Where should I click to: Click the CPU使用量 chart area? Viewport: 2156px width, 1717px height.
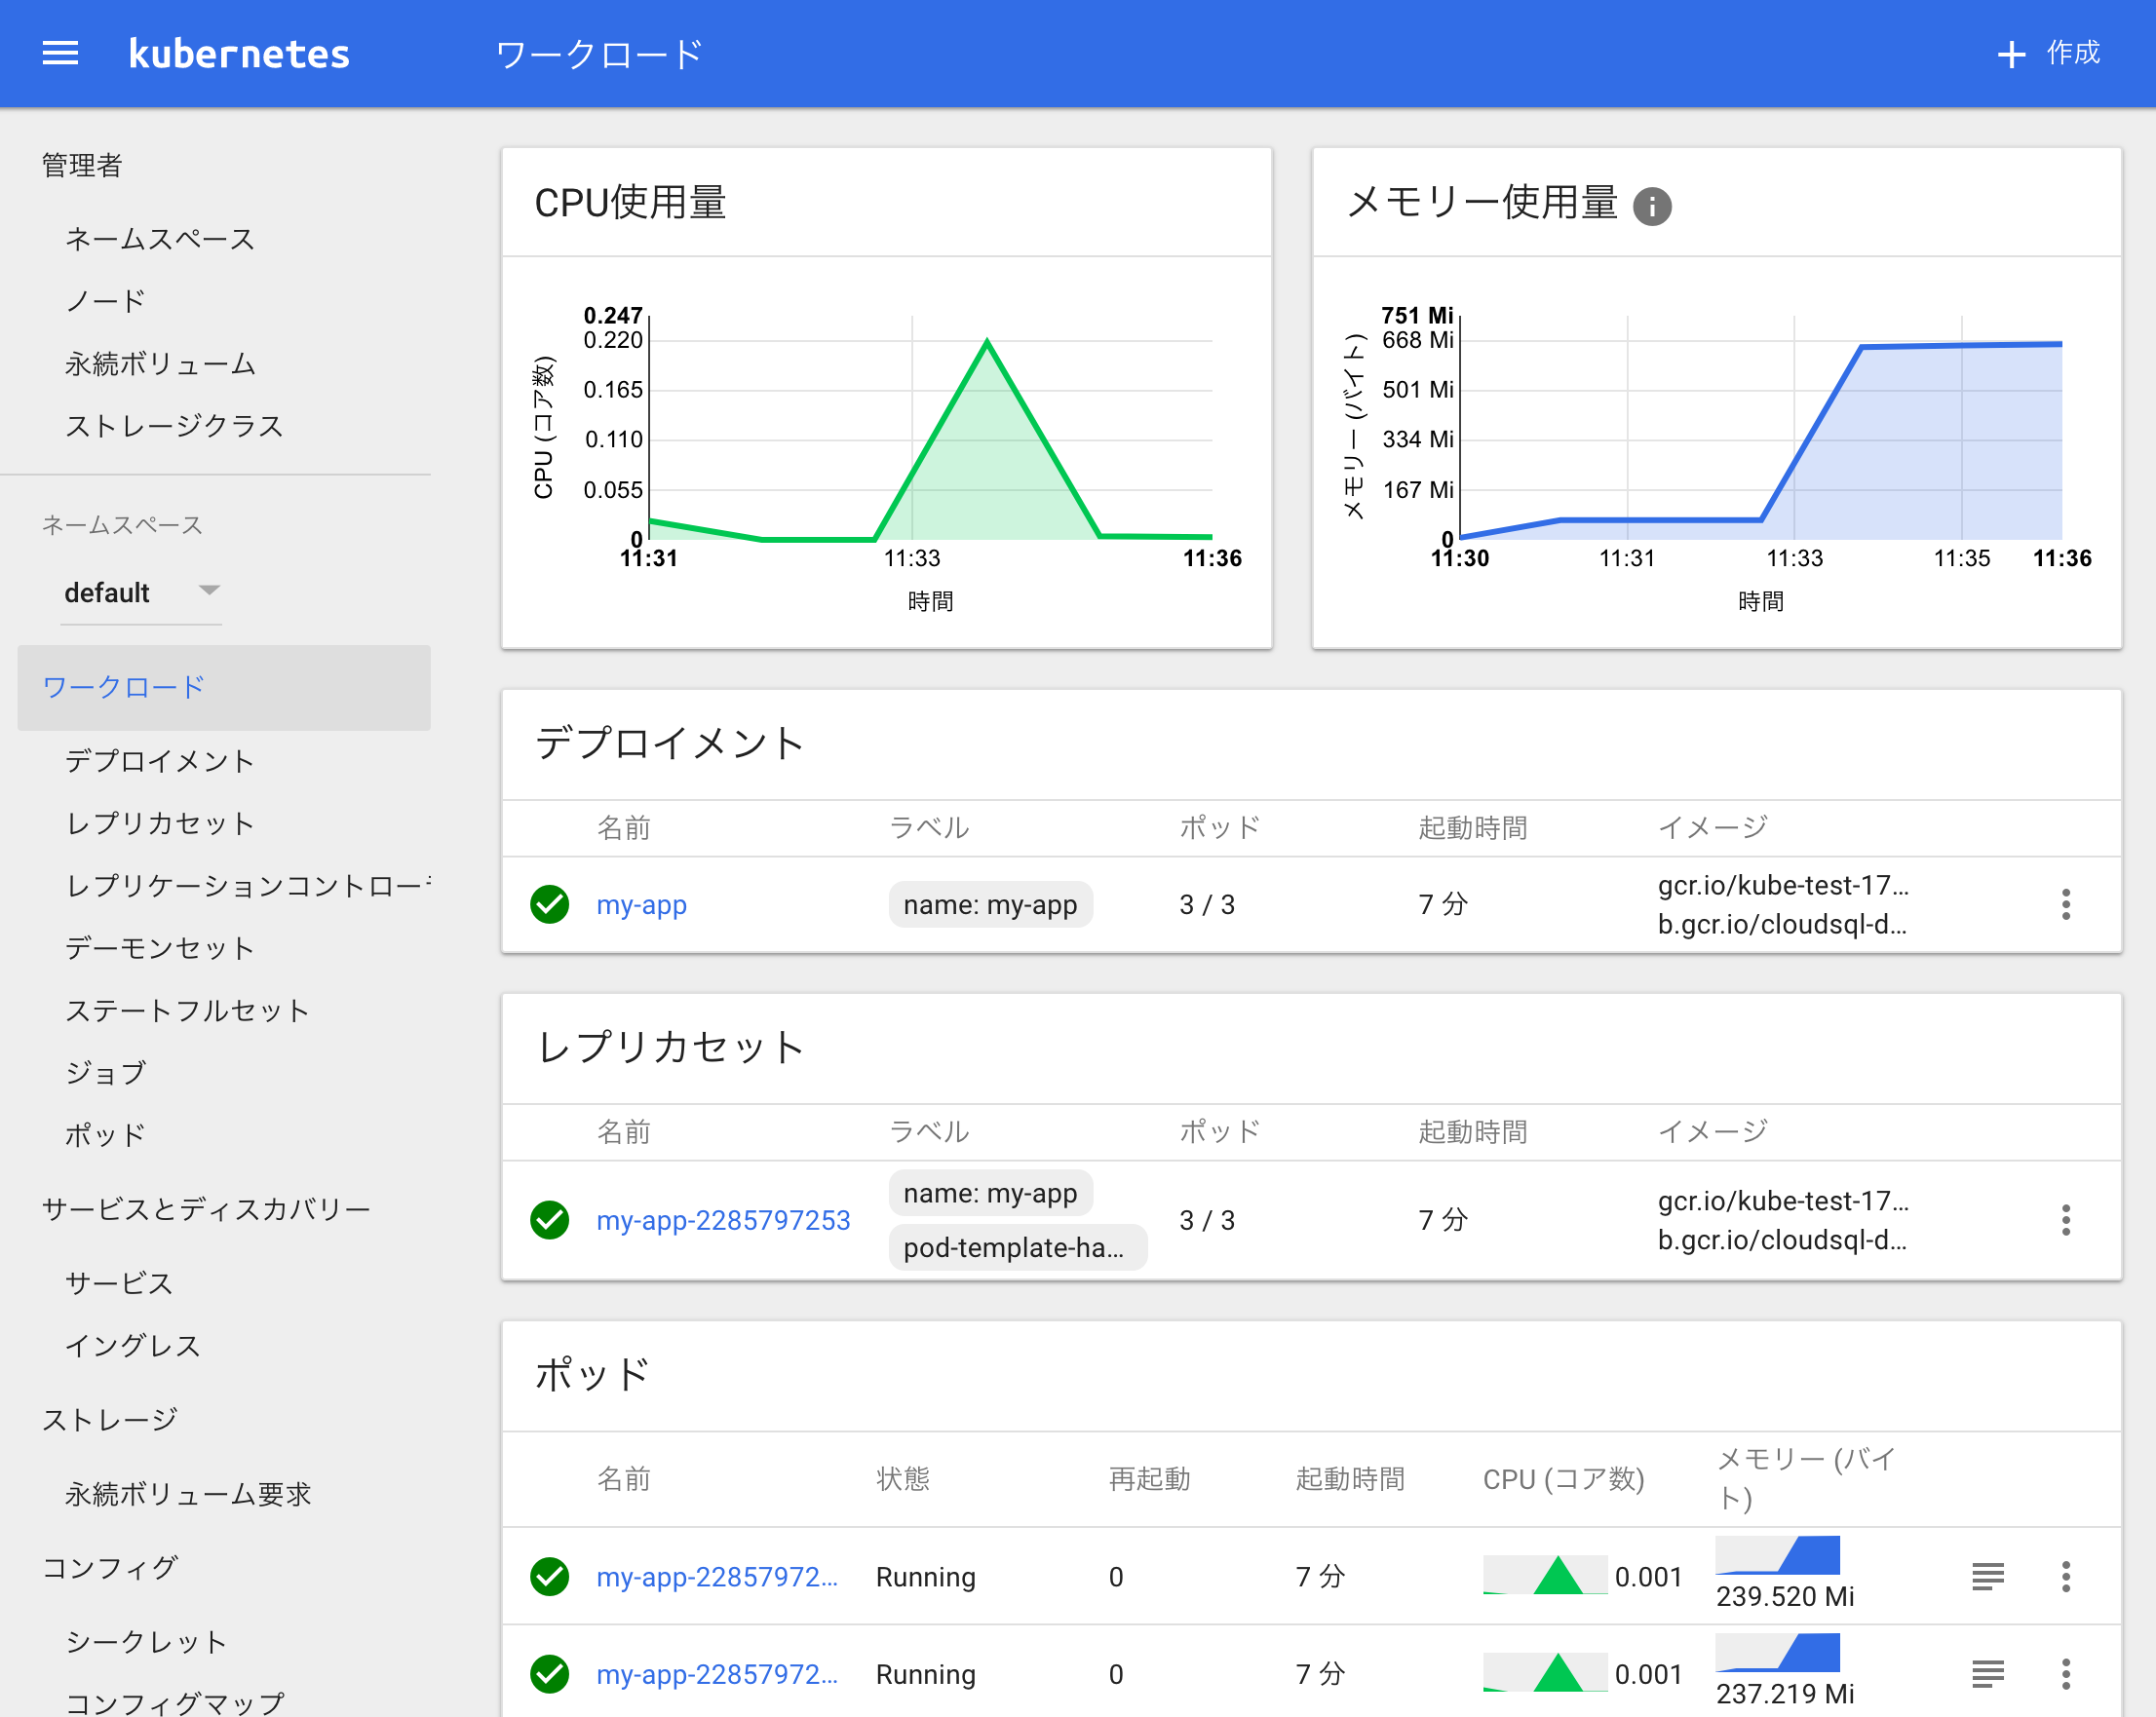tap(930, 428)
